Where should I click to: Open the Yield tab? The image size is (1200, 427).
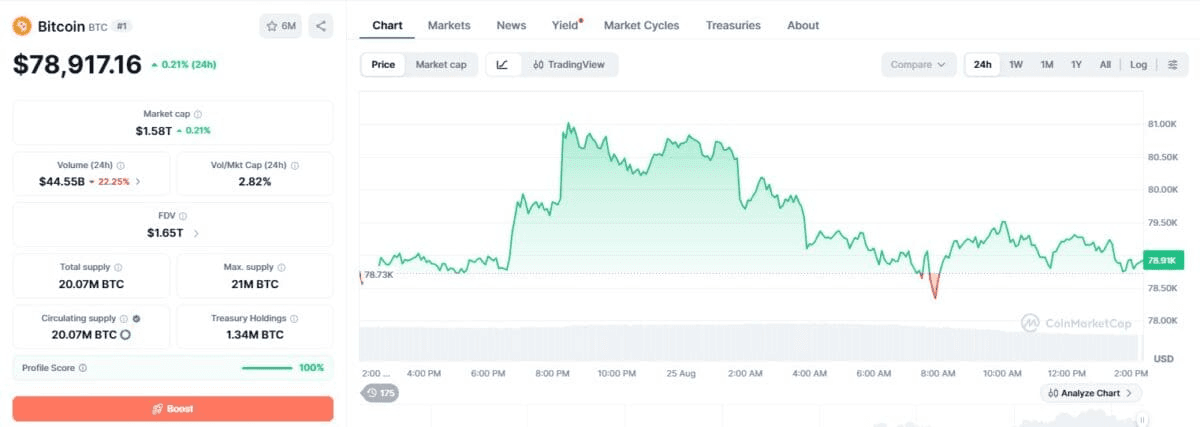[566, 25]
